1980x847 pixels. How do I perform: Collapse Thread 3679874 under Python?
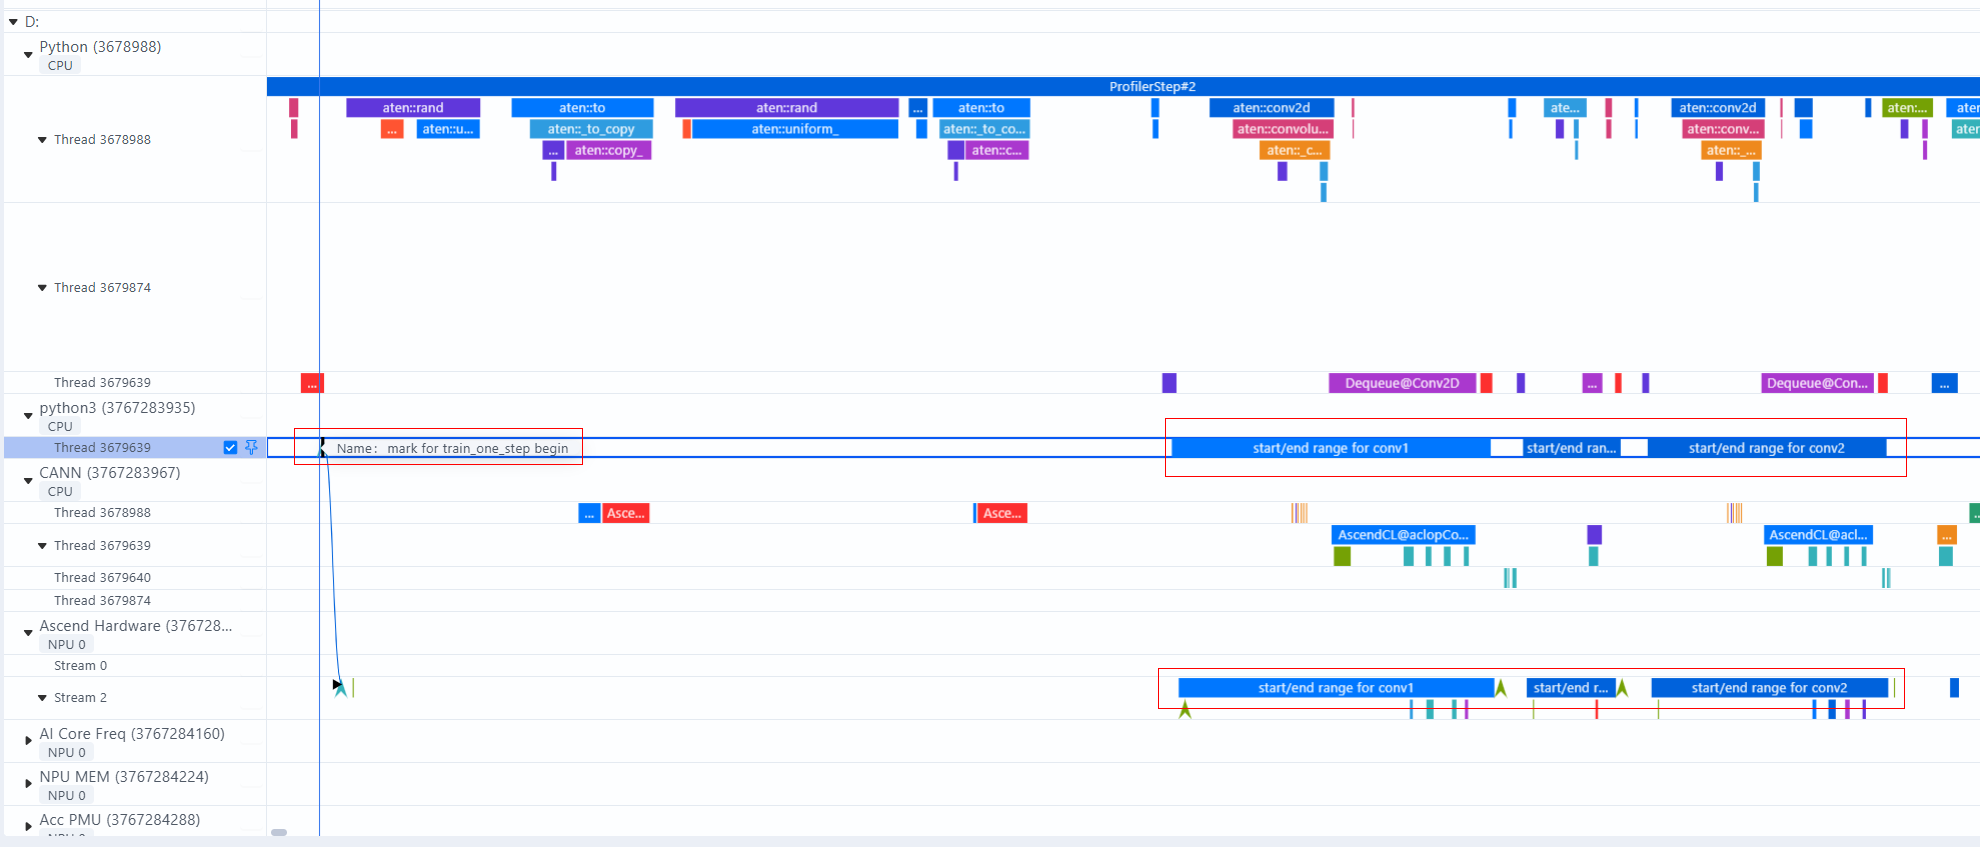(x=42, y=288)
